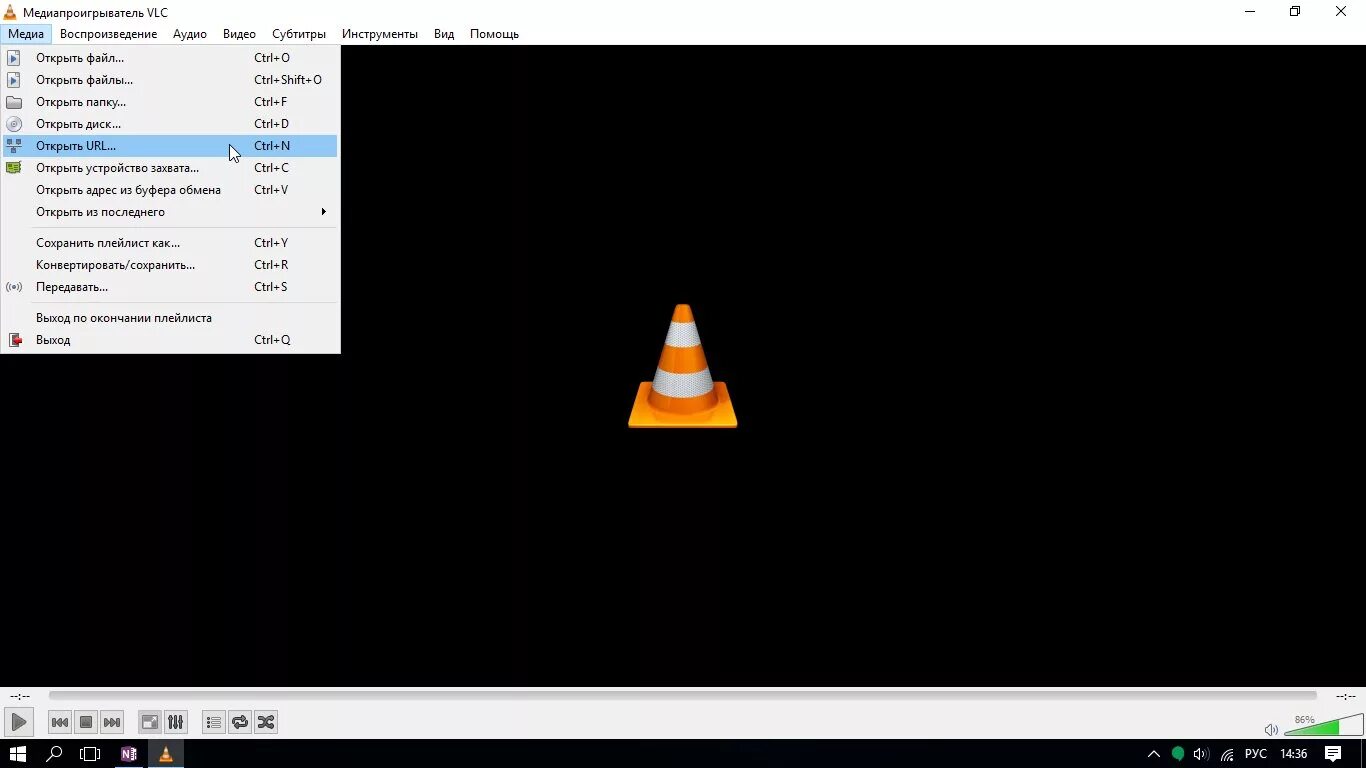Show extended settings and effects
The width and height of the screenshot is (1366, 768).
point(175,722)
